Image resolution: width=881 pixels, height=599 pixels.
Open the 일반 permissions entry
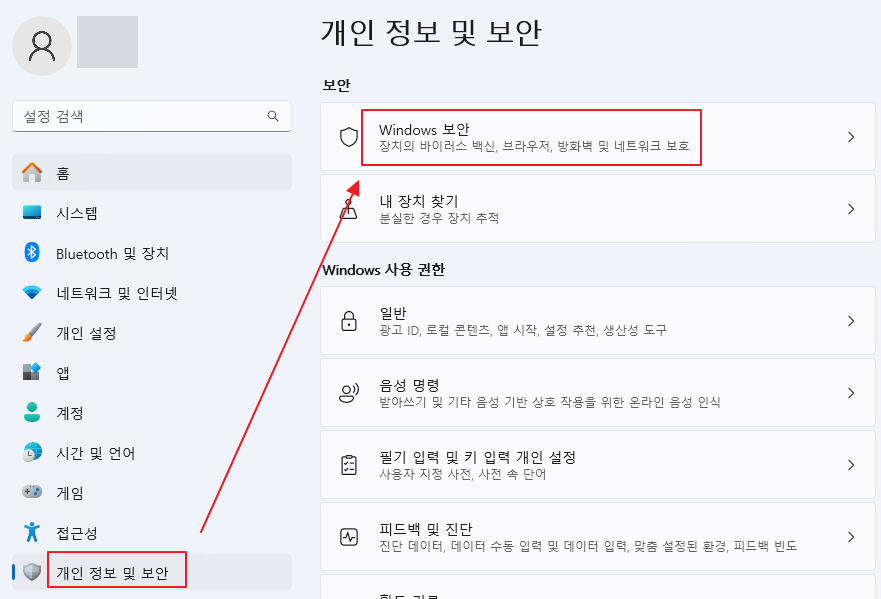[x=598, y=321]
